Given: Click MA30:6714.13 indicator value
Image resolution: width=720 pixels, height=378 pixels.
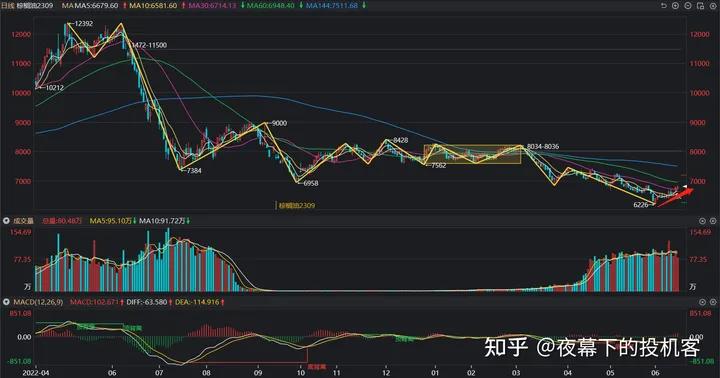Looking at the screenshot, I should coord(212,6).
